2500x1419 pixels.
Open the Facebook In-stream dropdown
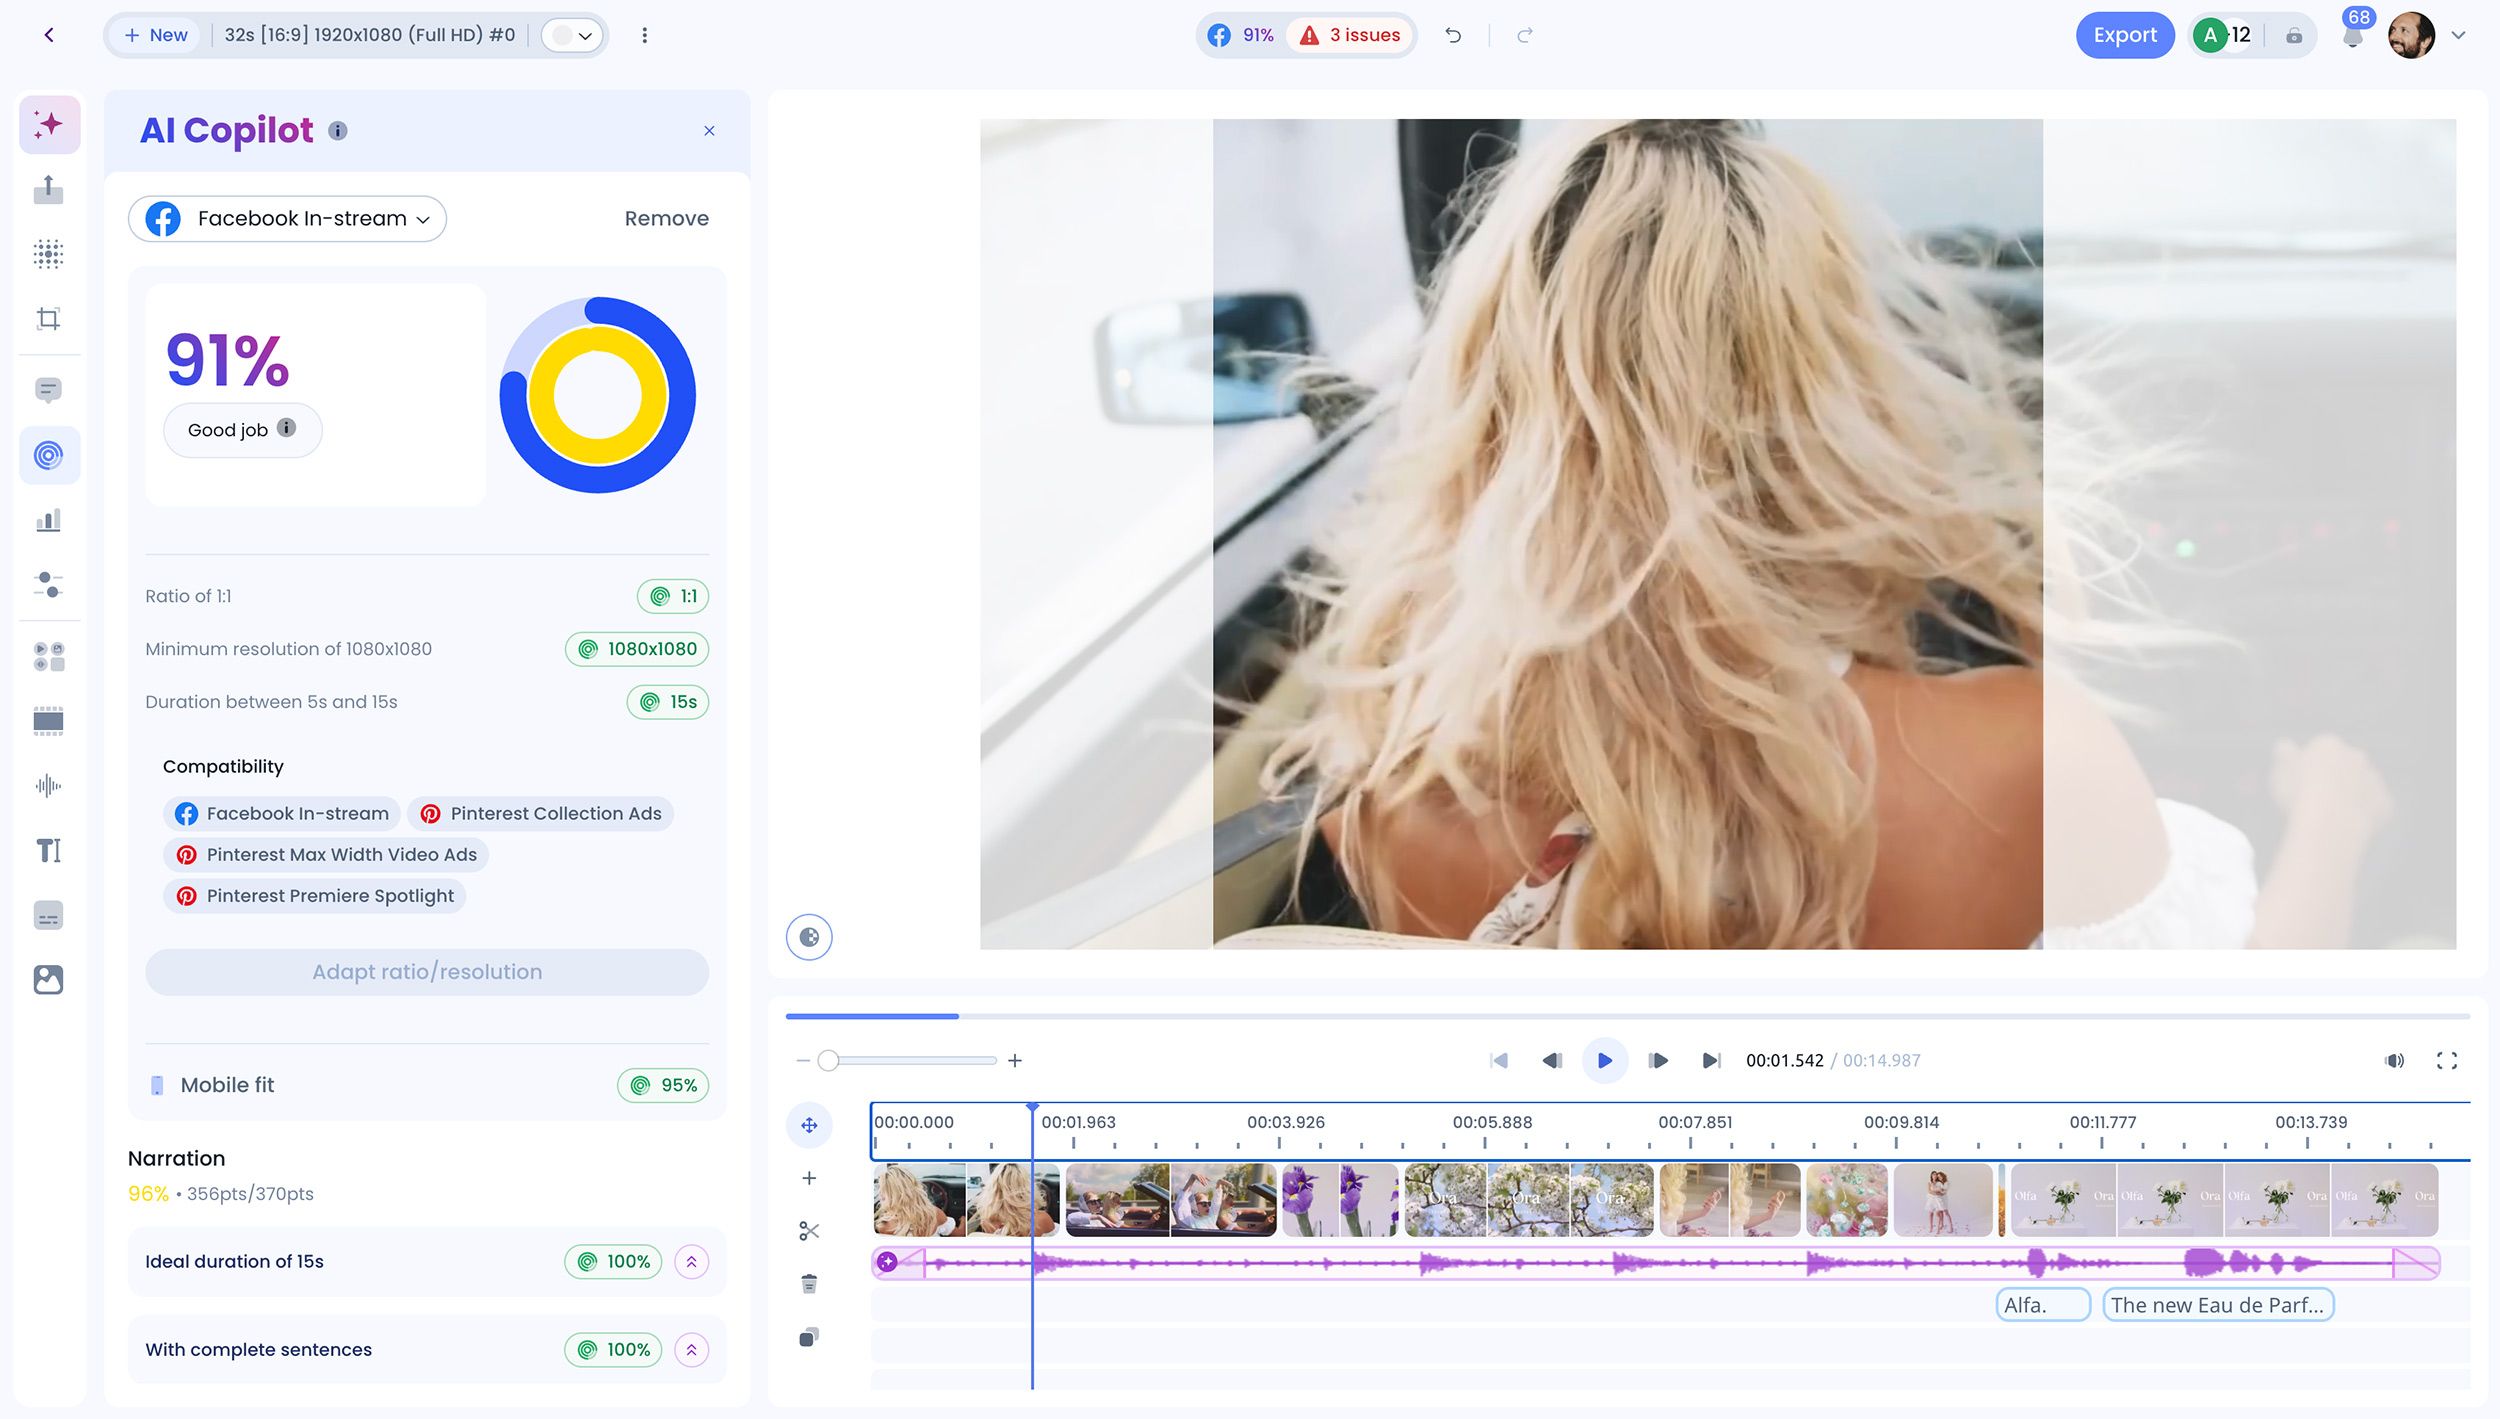point(288,219)
